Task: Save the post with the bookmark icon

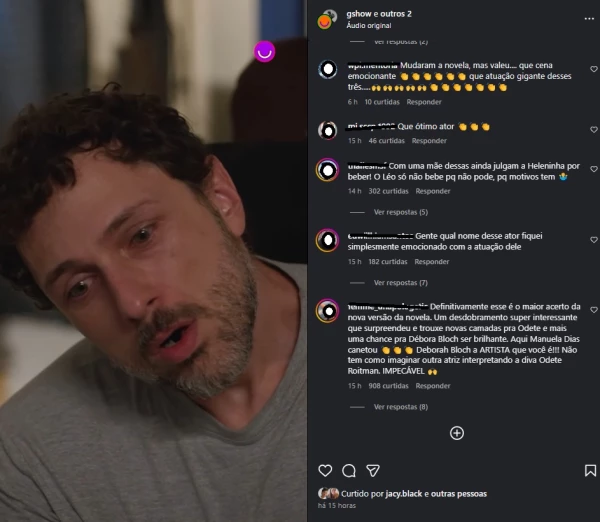Action: tap(590, 470)
